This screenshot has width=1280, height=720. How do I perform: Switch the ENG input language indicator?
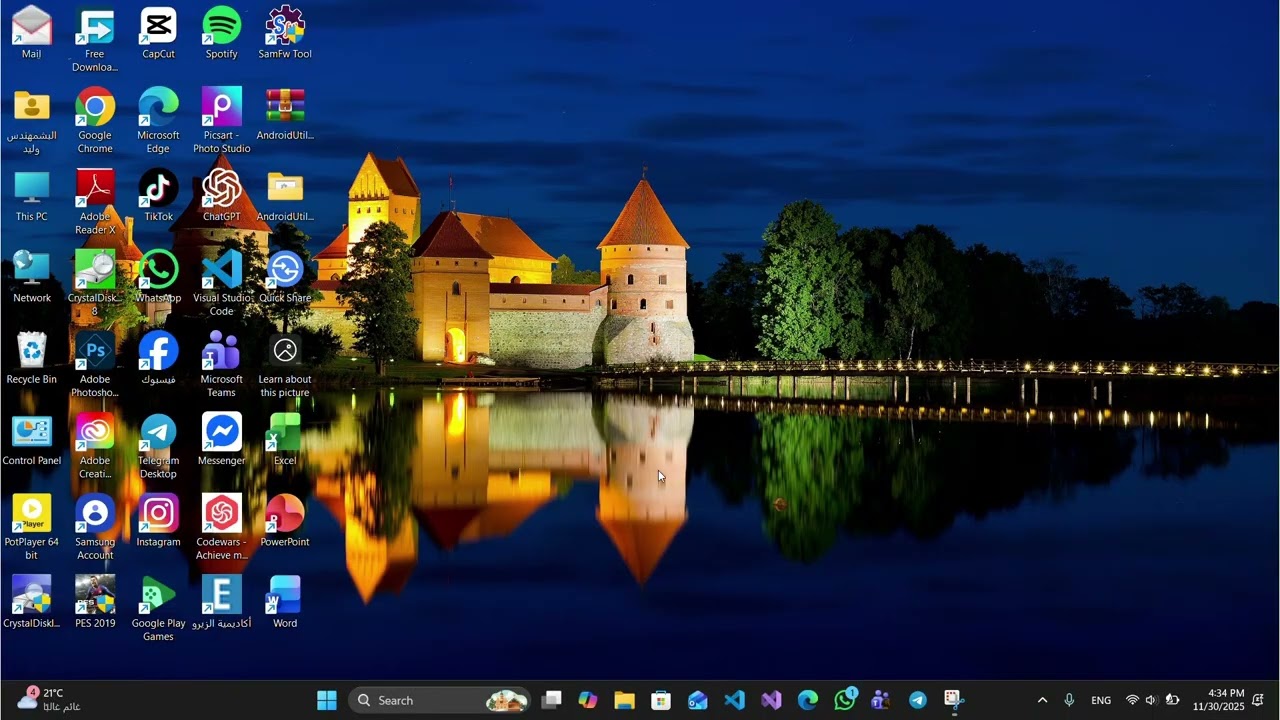[1101, 700]
